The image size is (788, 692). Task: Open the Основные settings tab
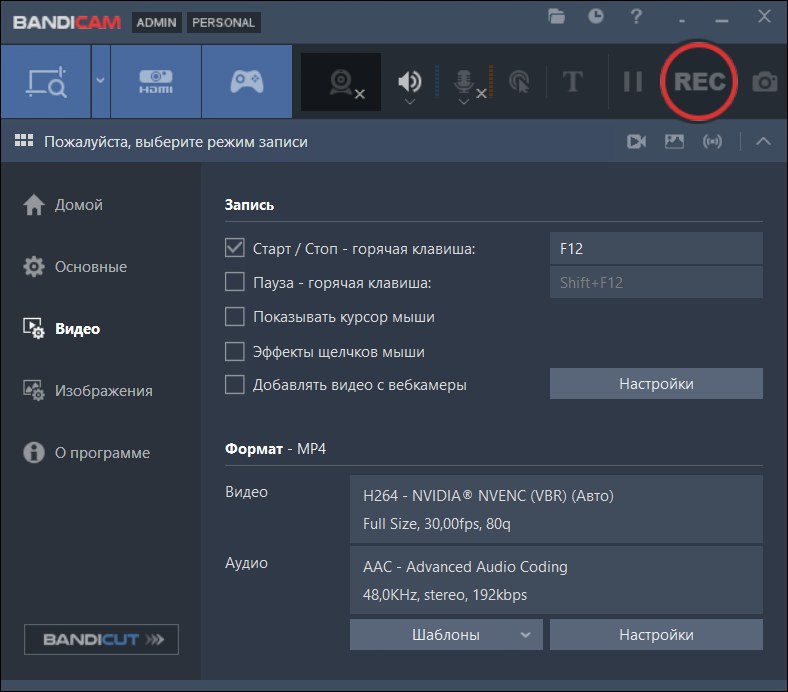(x=90, y=267)
